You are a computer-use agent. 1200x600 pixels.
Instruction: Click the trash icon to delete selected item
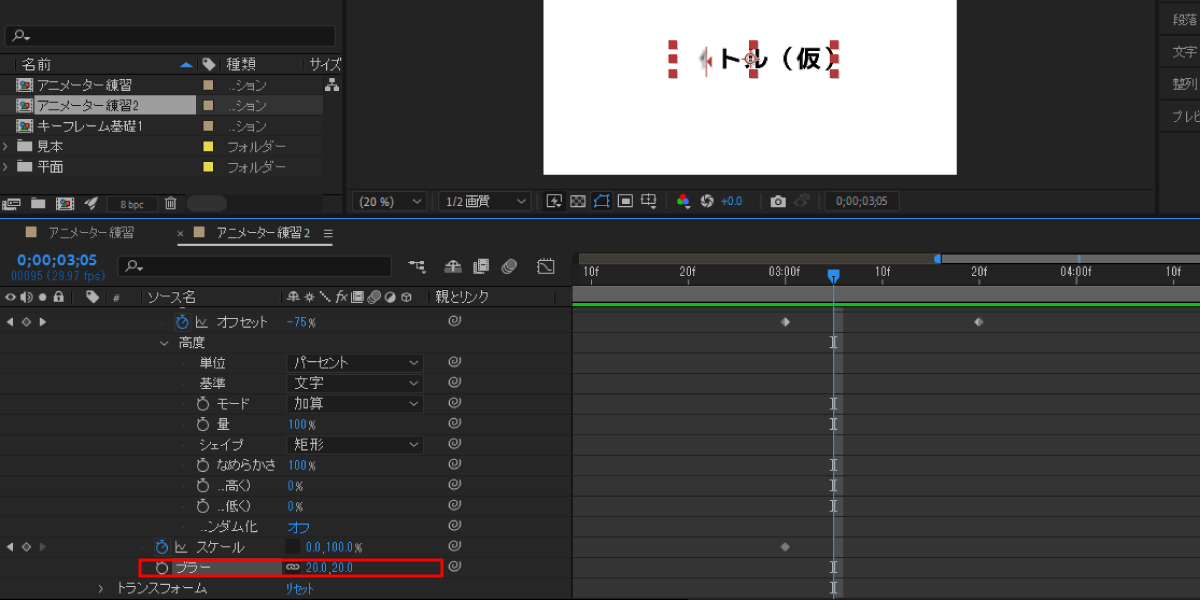click(x=170, y=203)
